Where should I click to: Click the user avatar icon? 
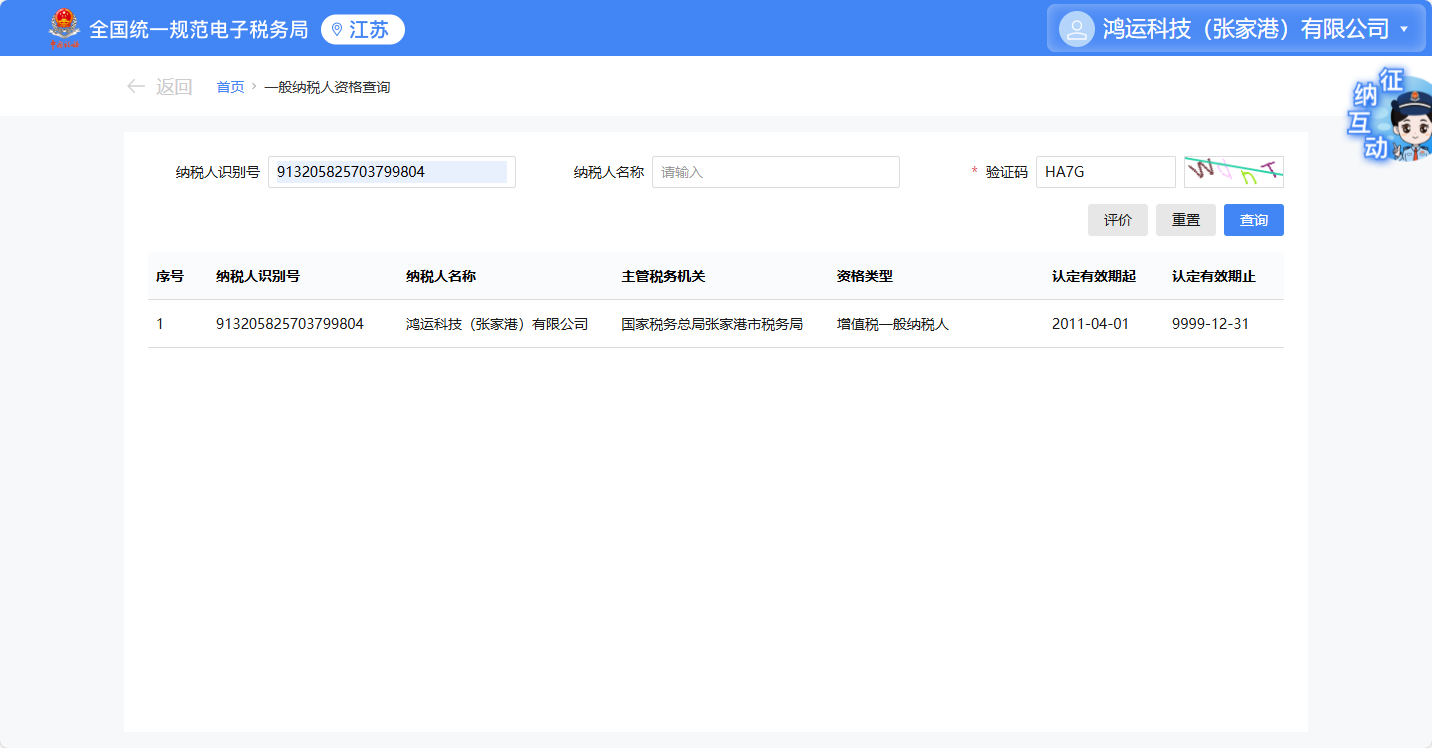click(1076, 29)
